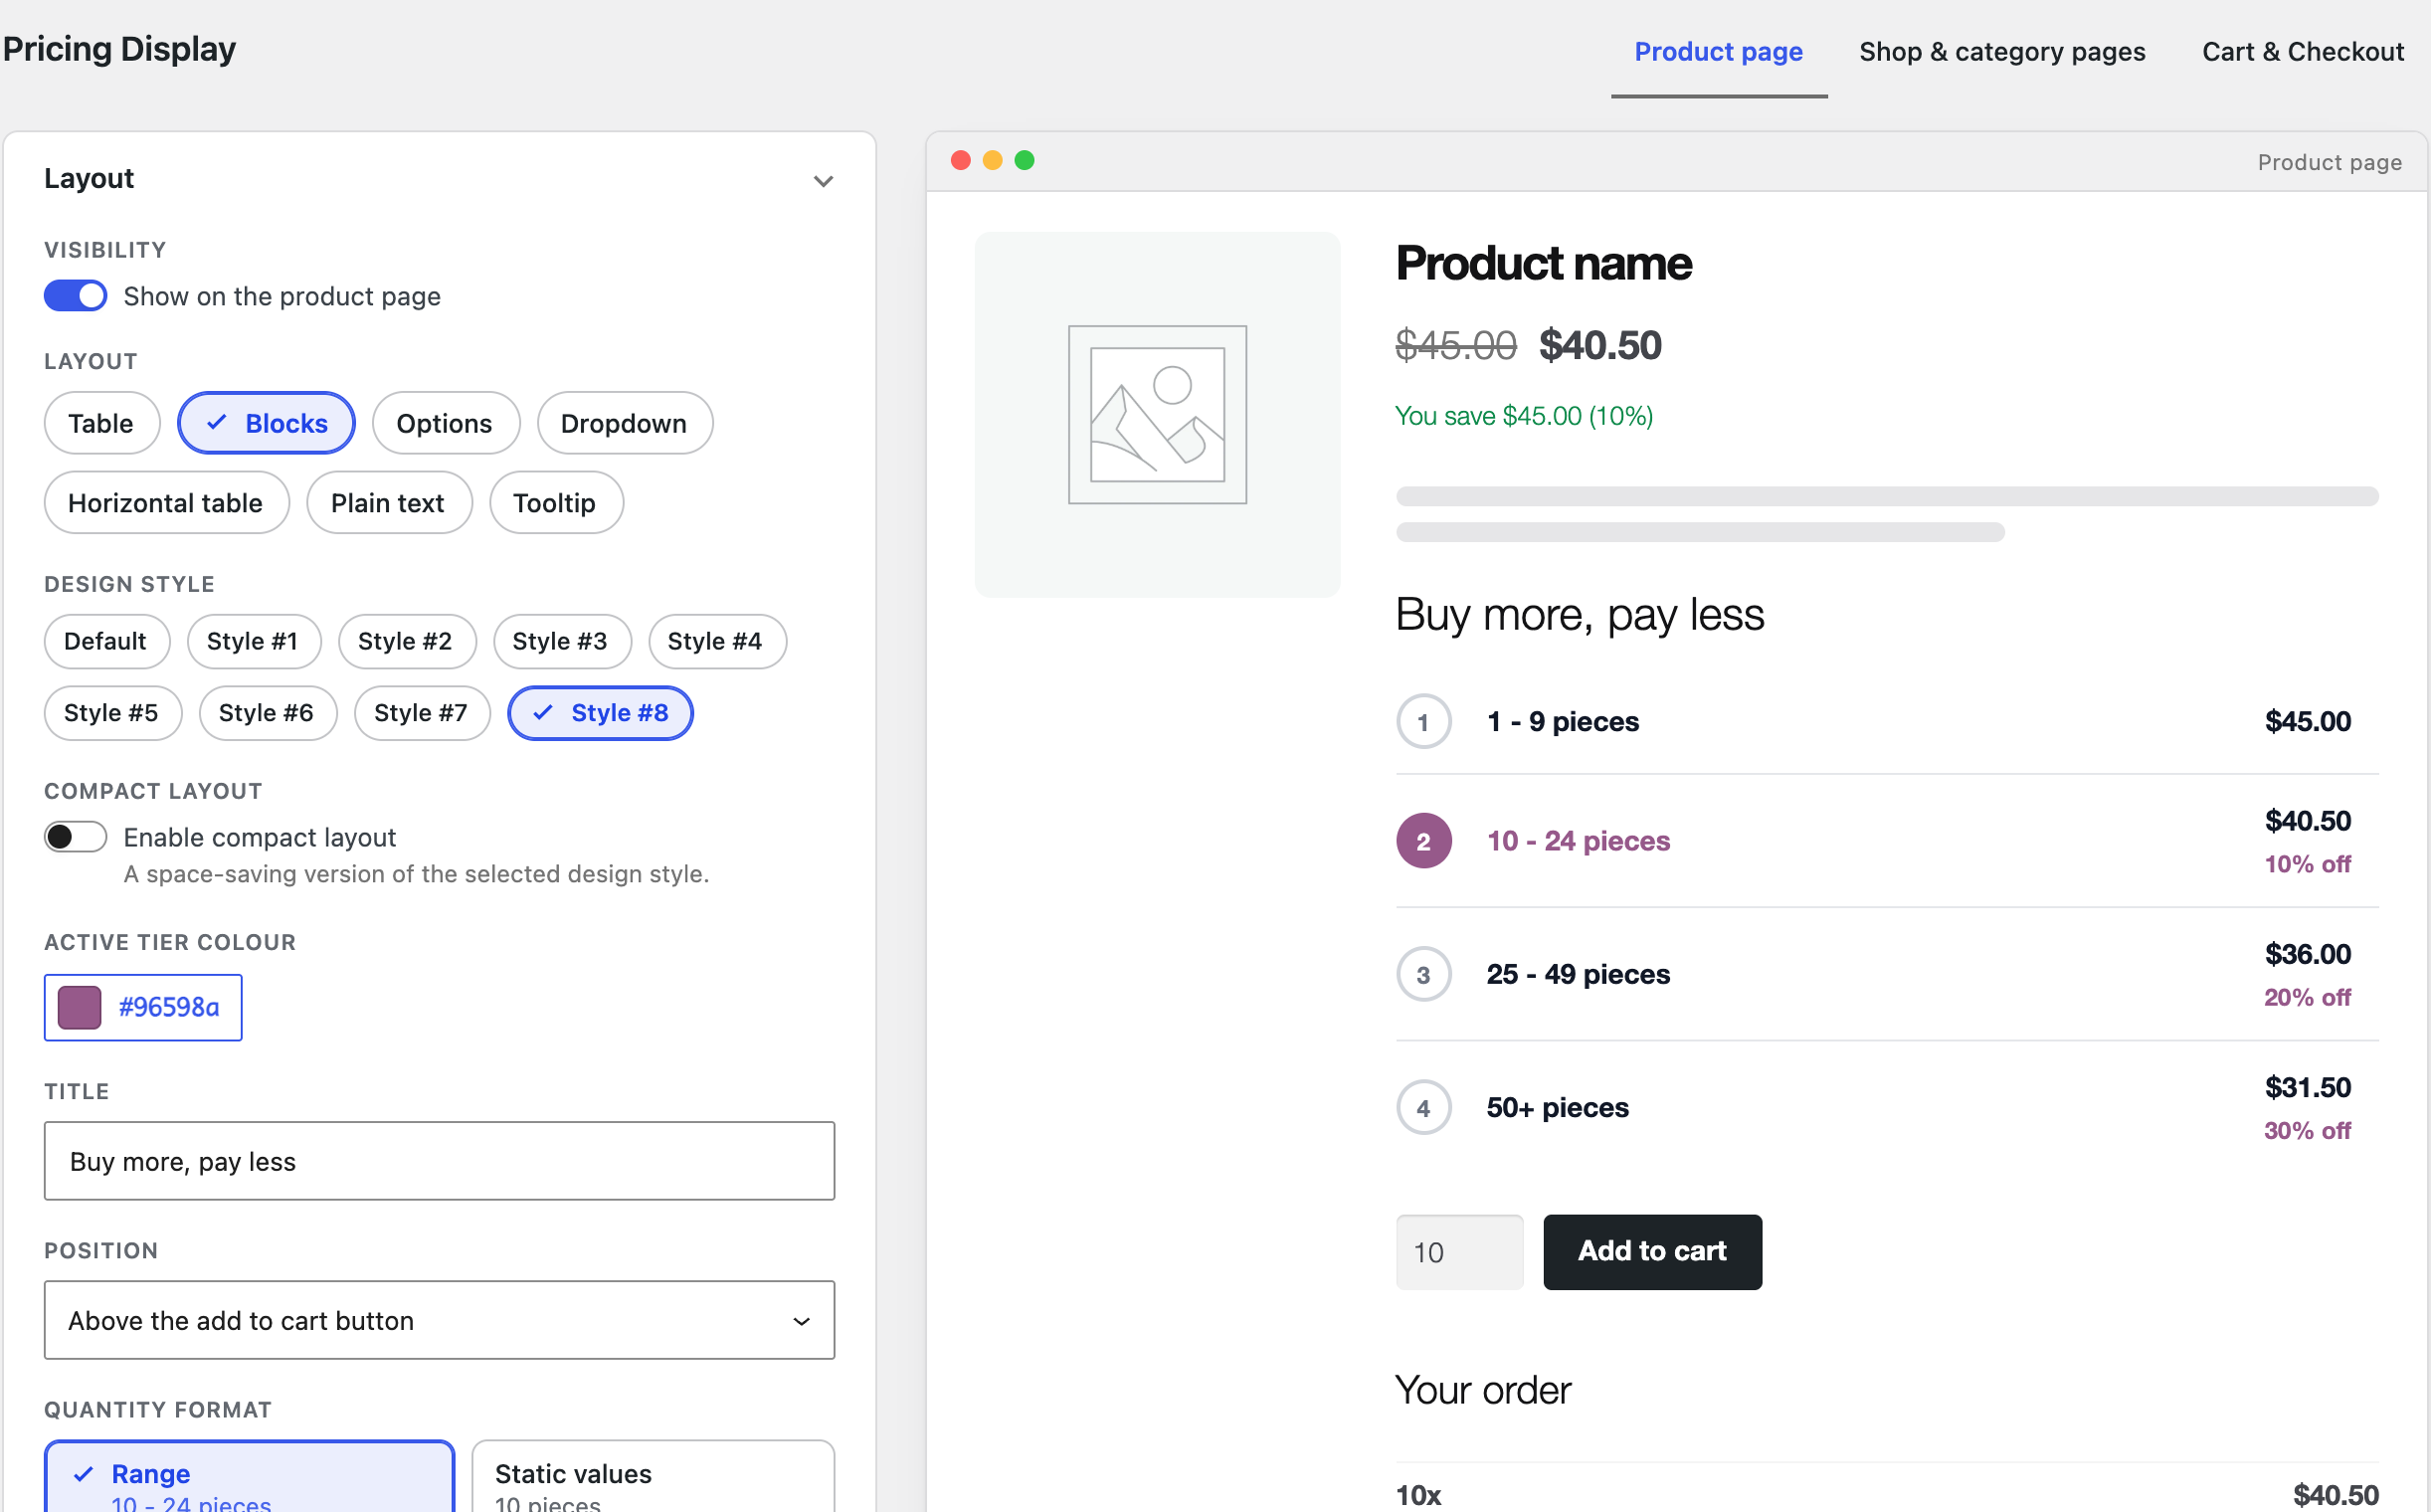Choose the Dropdown layout
2431x1512 pixels.
point(624,423)
